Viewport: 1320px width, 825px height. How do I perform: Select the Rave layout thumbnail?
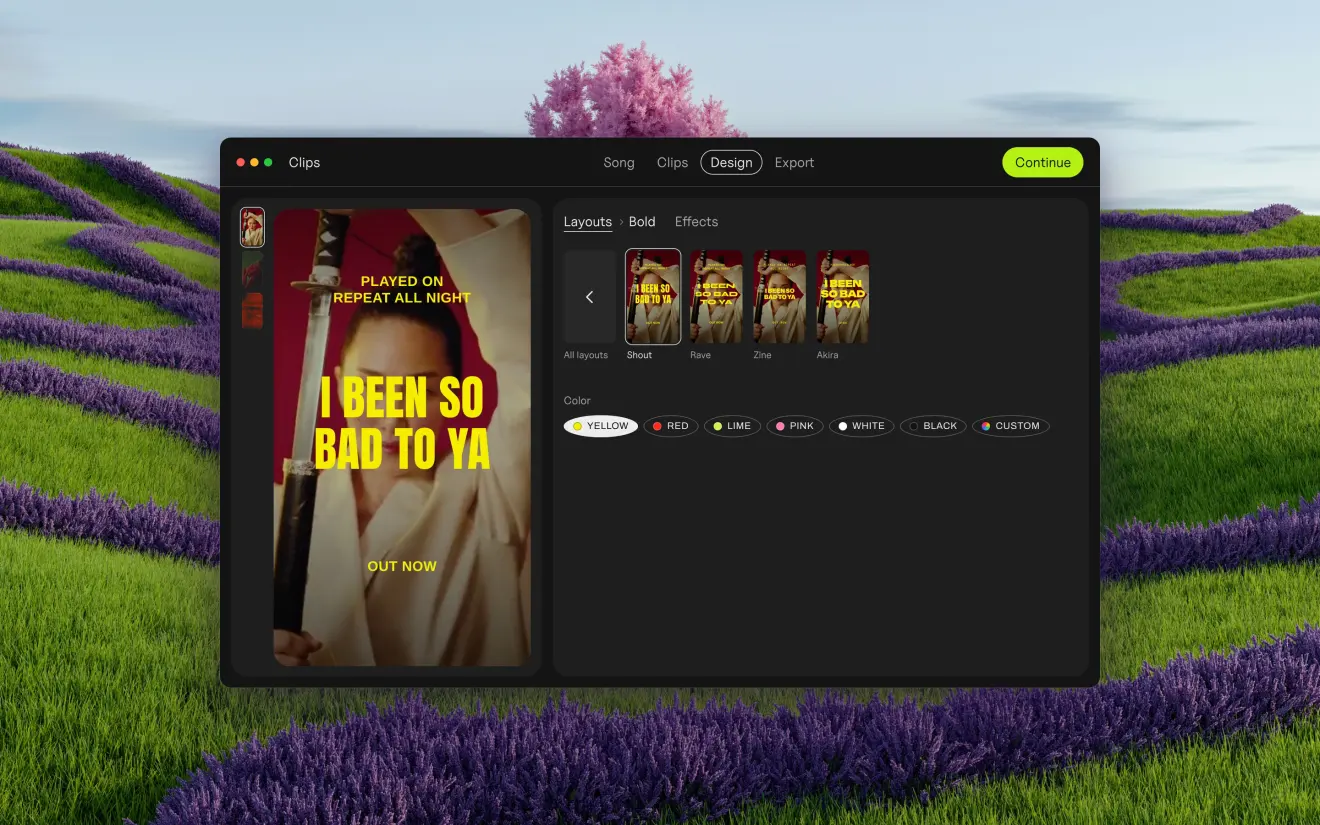[716, 297]
